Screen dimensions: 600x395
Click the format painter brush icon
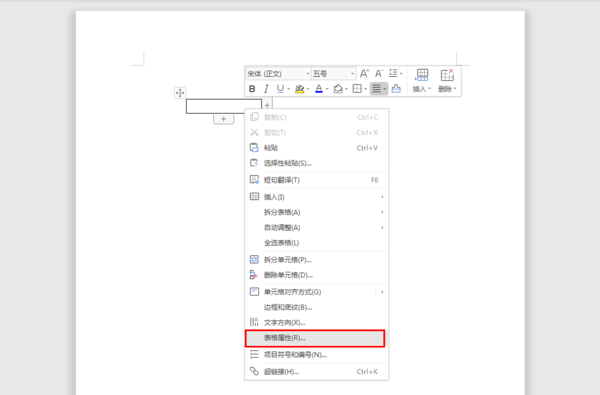coord(396,89)
